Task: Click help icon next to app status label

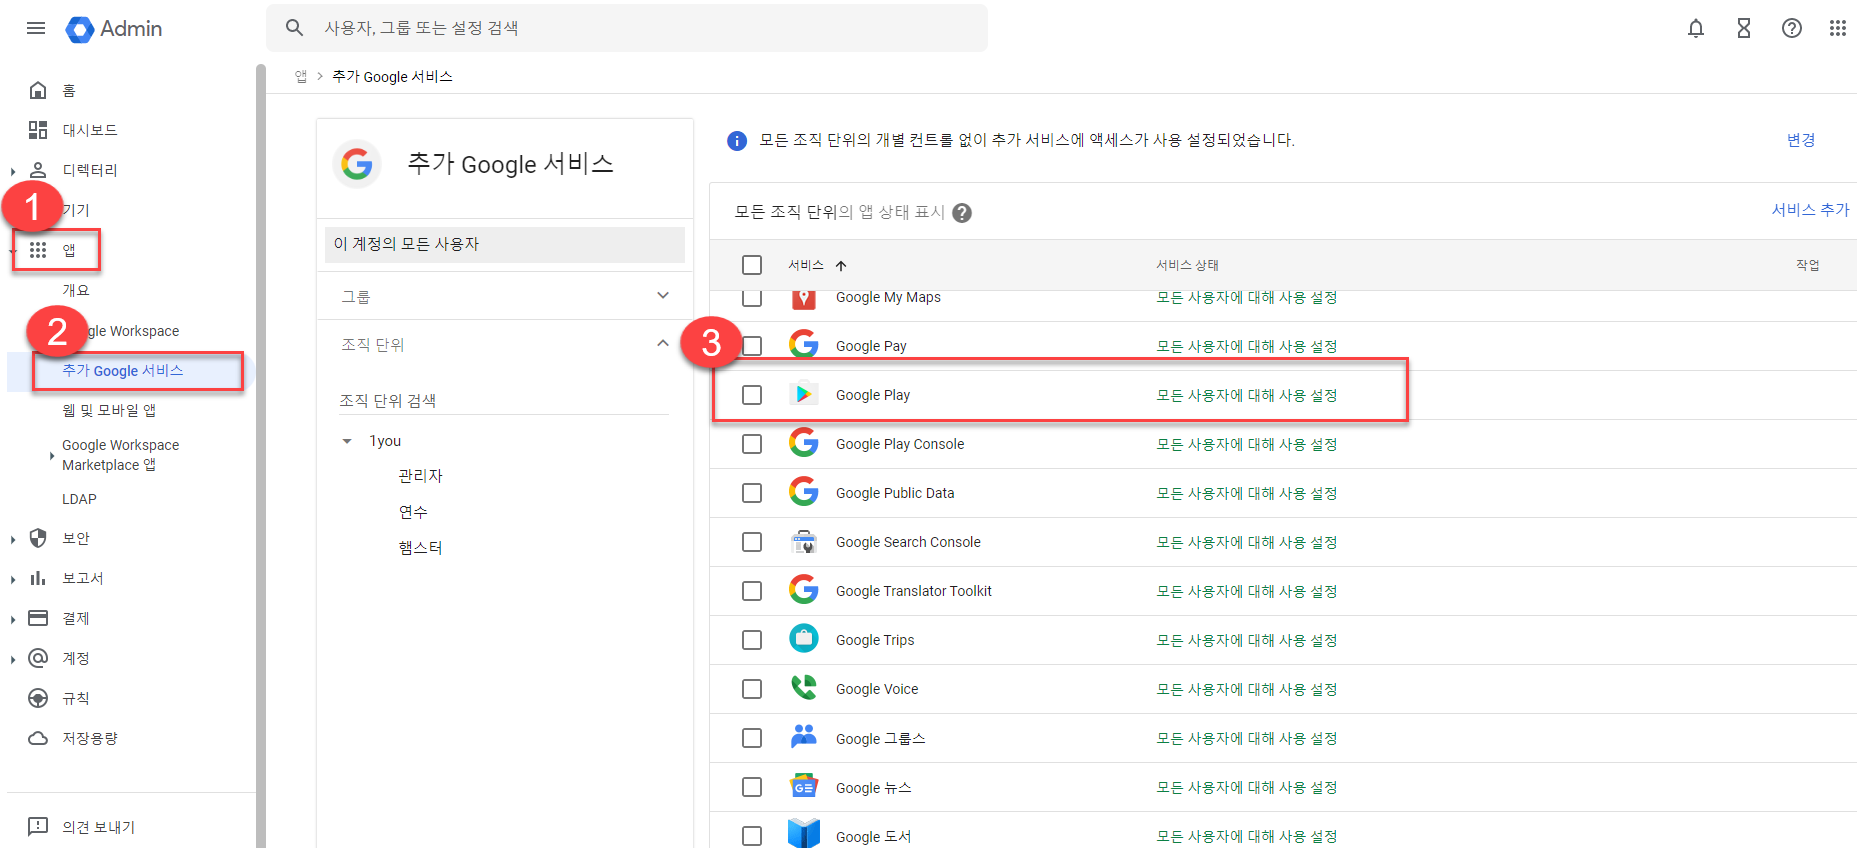Action: click(962, 213)
